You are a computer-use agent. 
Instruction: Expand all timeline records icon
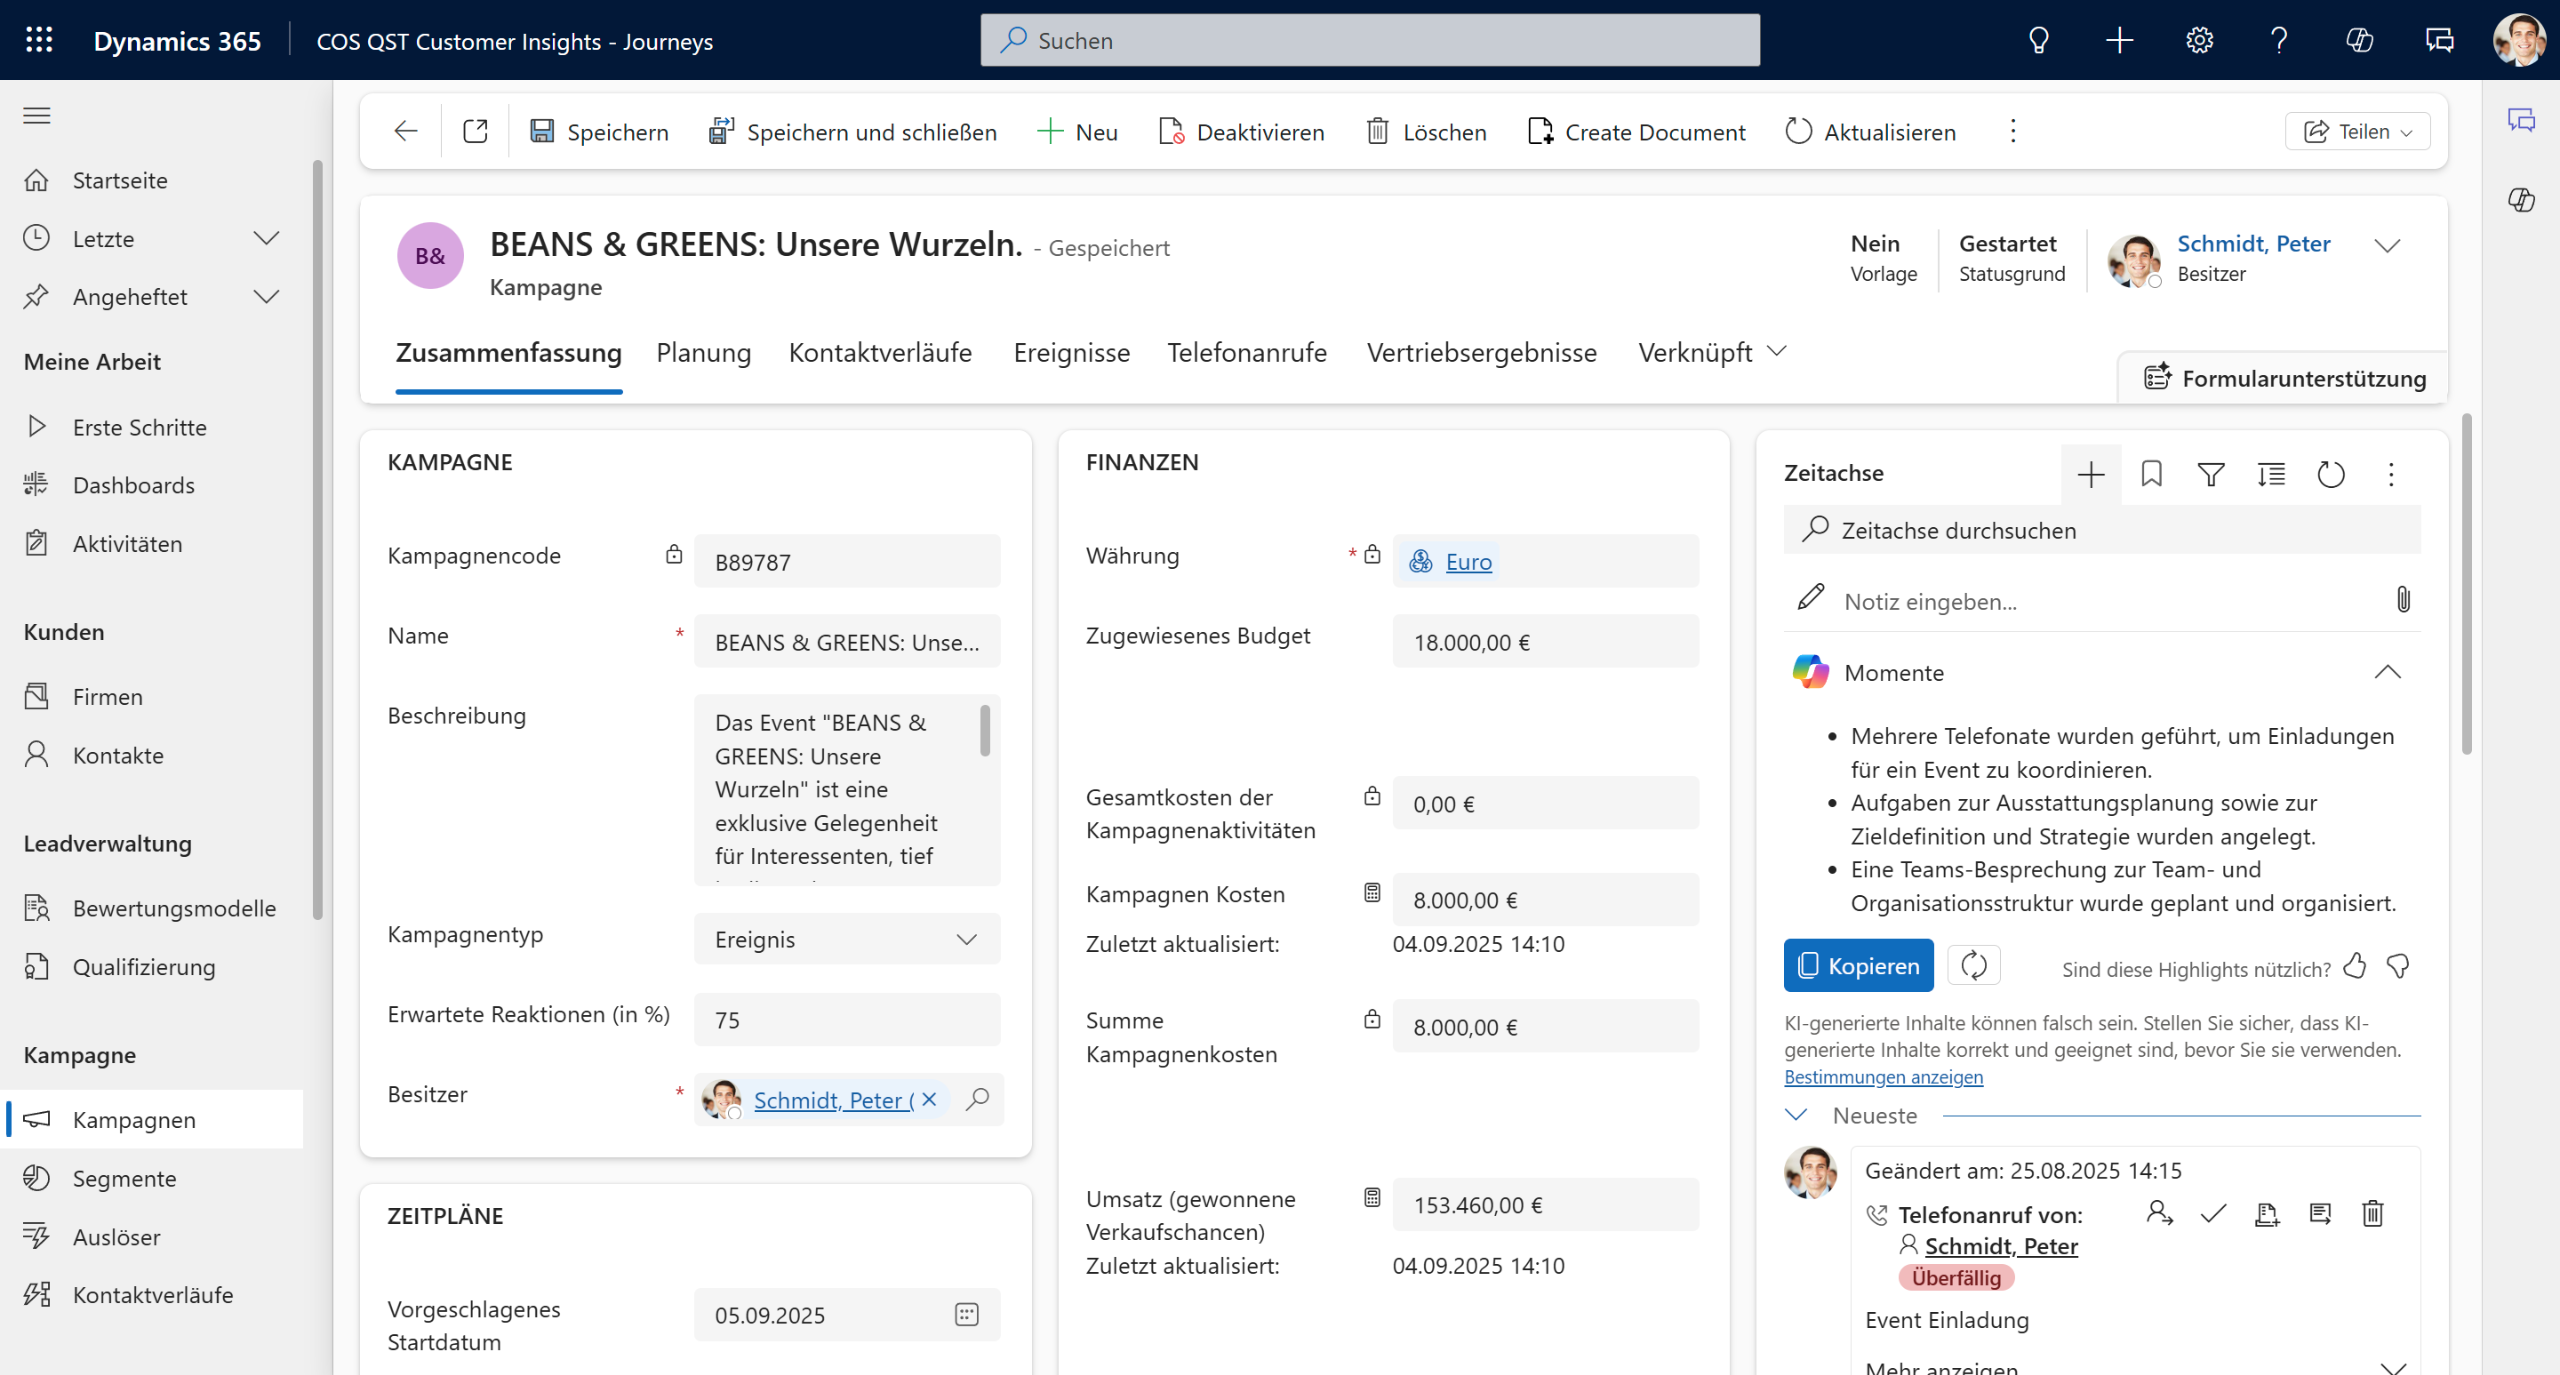click(2271, 475)
